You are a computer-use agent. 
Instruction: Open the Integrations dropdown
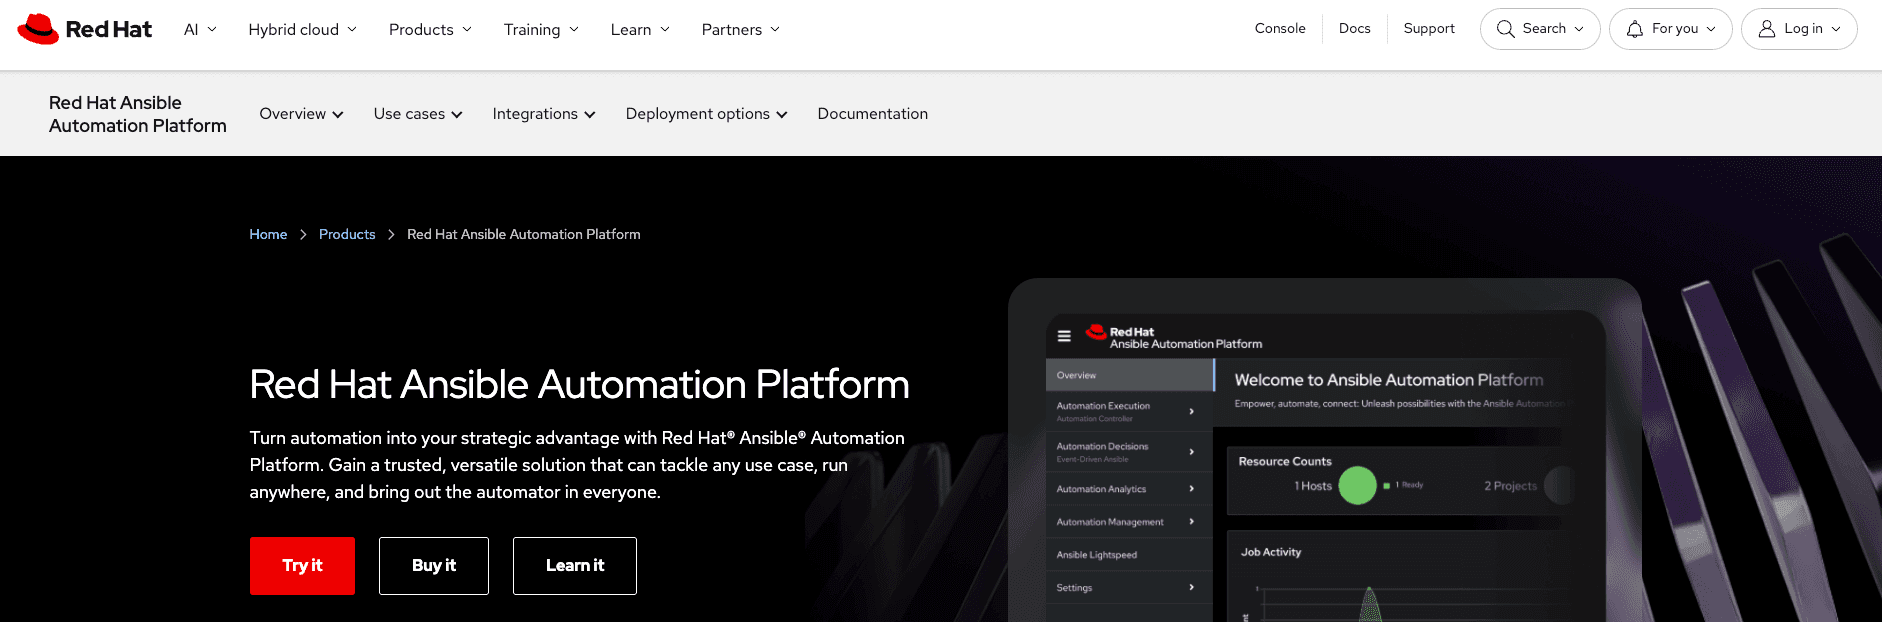tap(544, 114)
